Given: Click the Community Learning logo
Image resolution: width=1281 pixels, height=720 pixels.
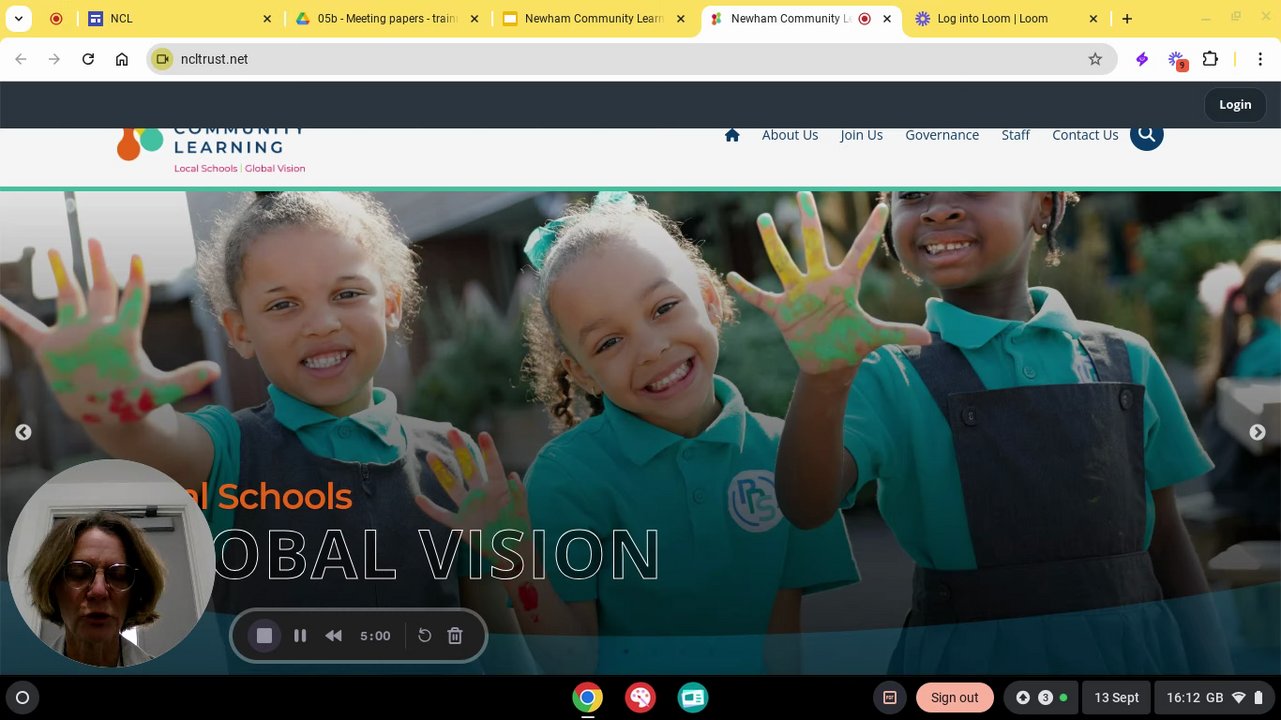Looking at the screenshot, I should [211, 150].
